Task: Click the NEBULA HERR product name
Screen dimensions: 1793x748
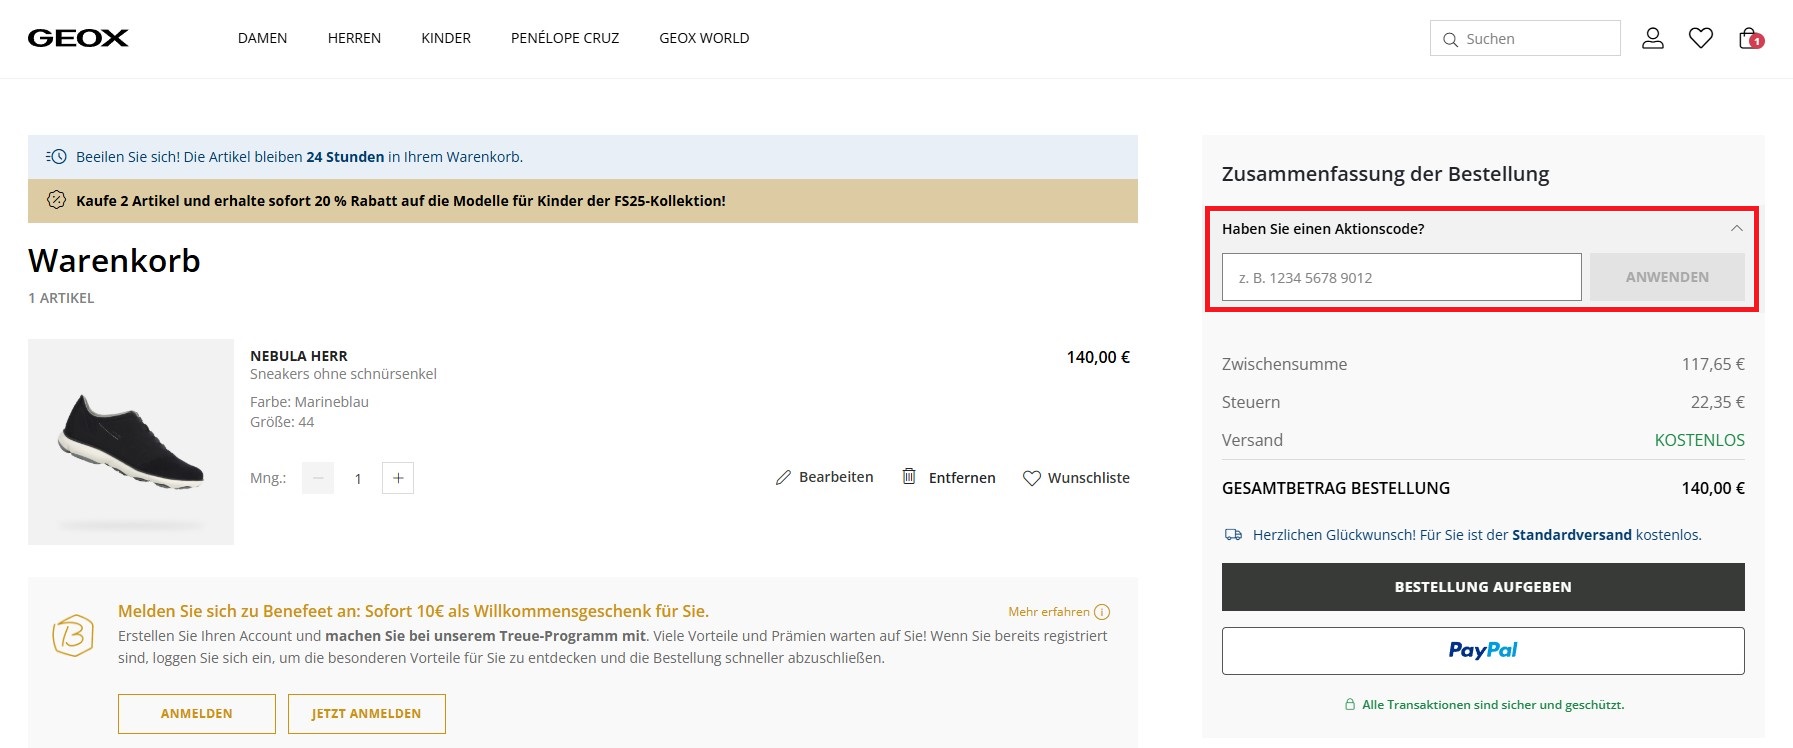Action: [299, 356]
